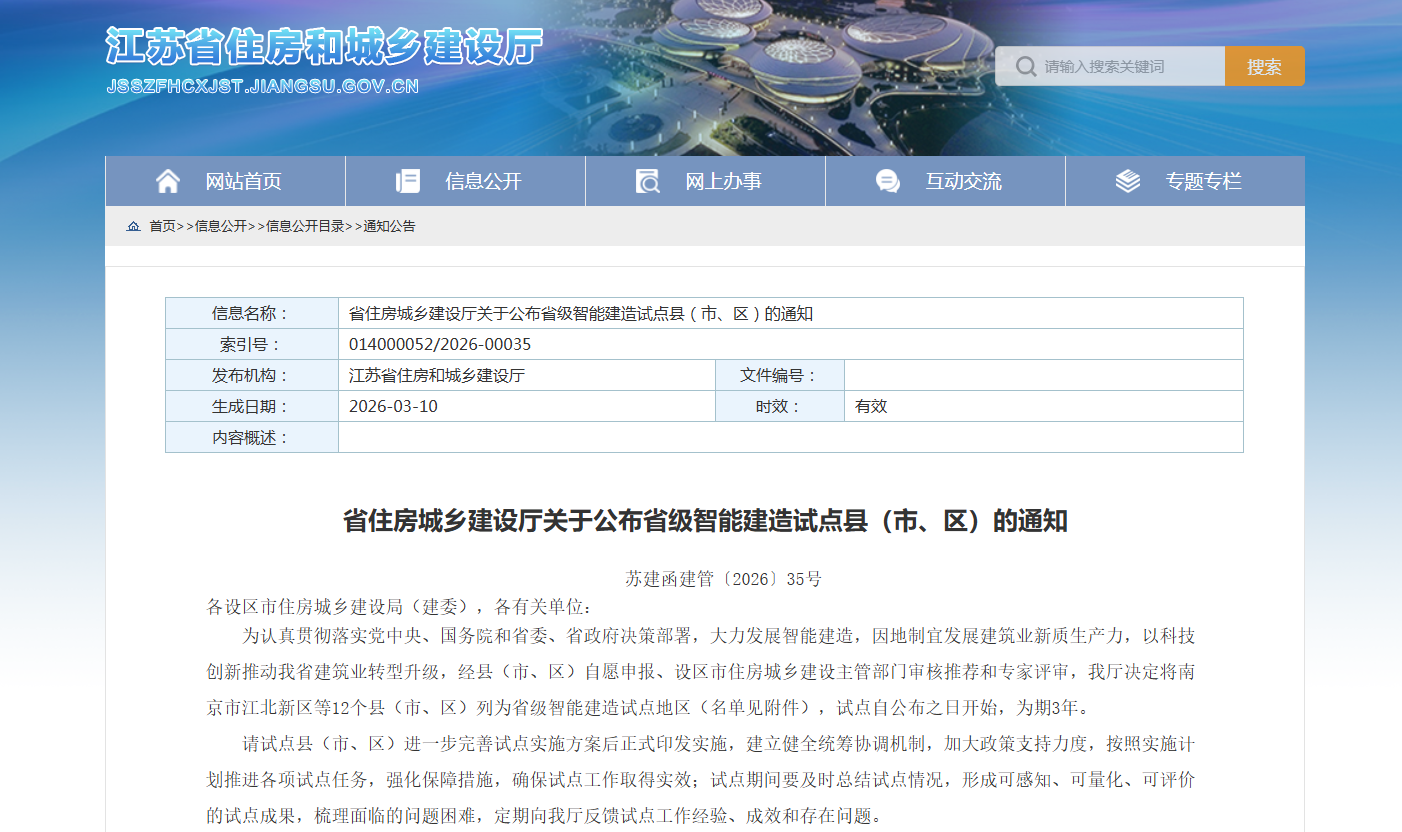Click the home icon on 网站首页 menu
This screenshot has height=832, width=1402.
[x=168, y=180]
